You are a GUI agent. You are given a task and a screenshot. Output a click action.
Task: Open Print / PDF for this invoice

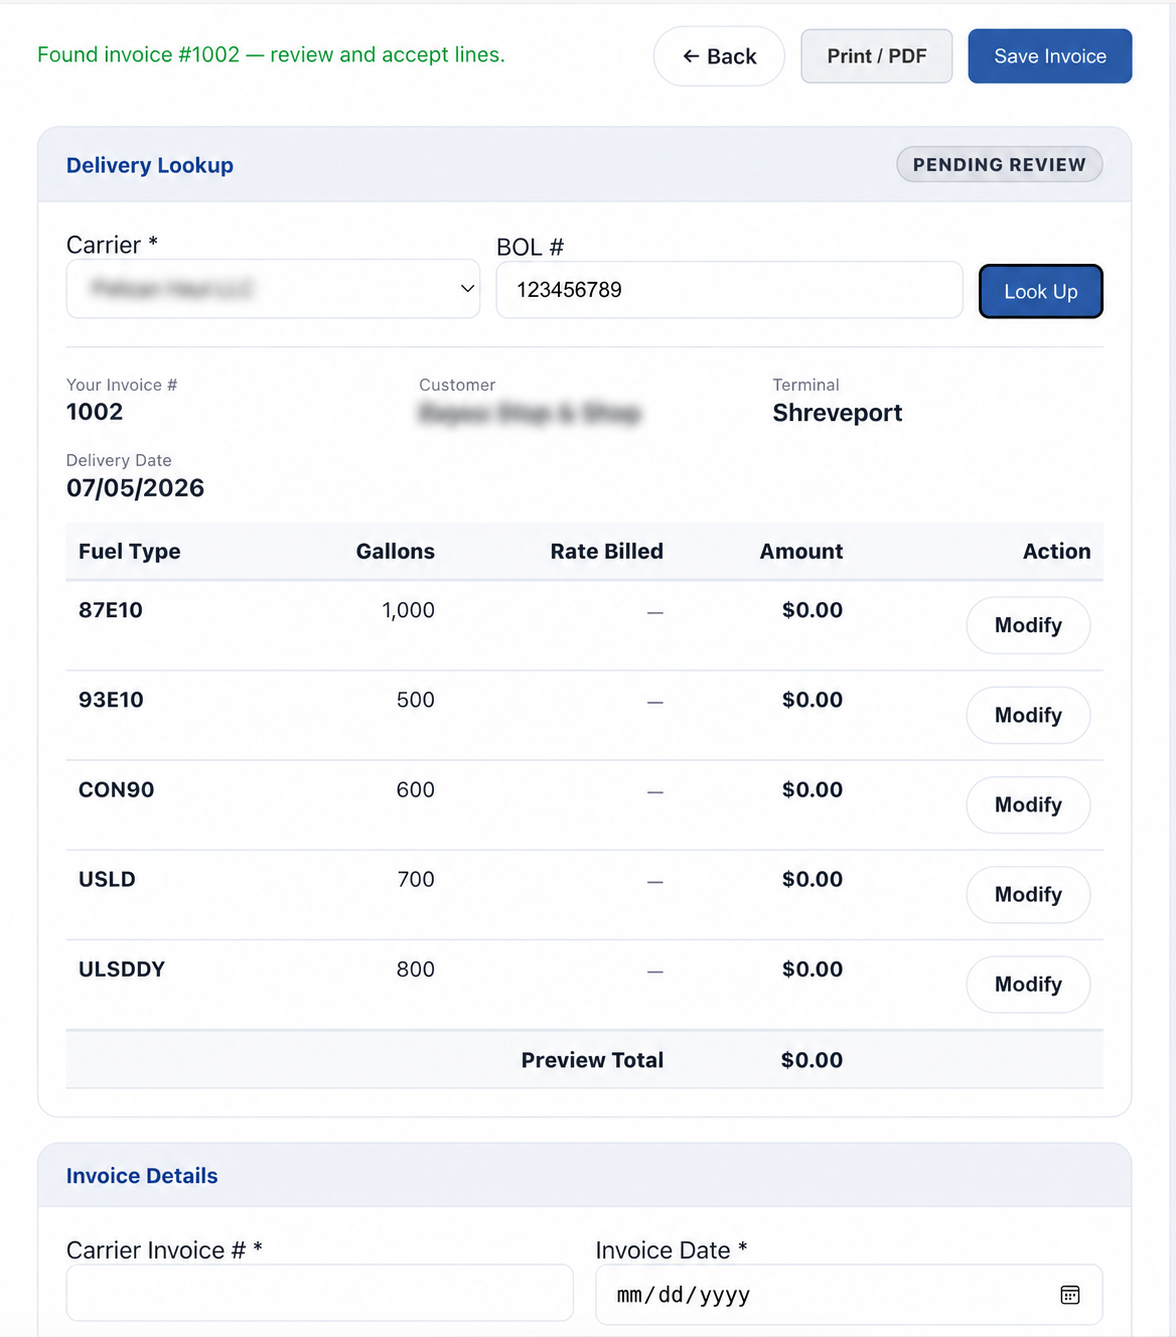(x=877, y=56)
